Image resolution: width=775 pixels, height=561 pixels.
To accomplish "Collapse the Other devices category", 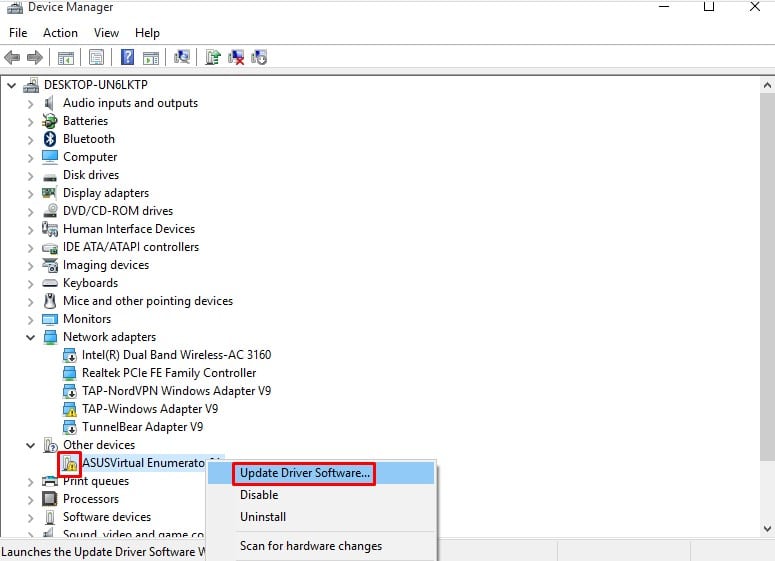I will pyautogui.click(x=31, y=445).
